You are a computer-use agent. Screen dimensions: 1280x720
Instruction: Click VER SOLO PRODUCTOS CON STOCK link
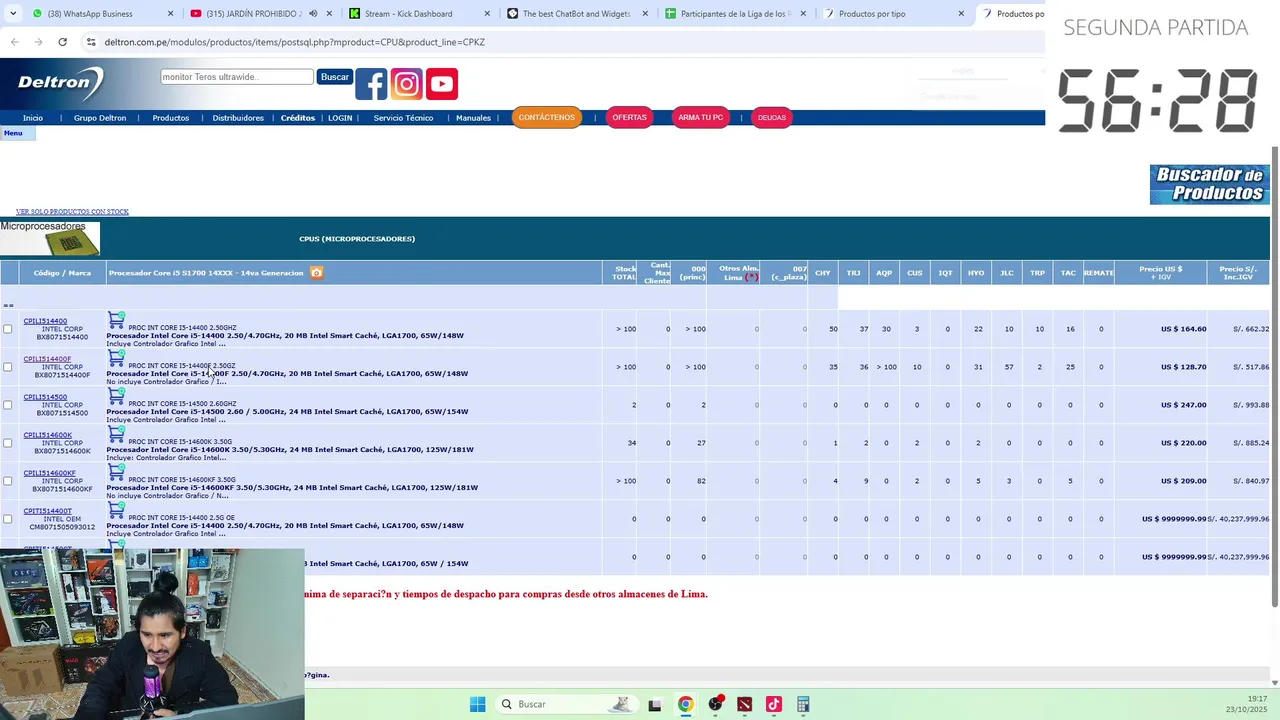point(72,212)
